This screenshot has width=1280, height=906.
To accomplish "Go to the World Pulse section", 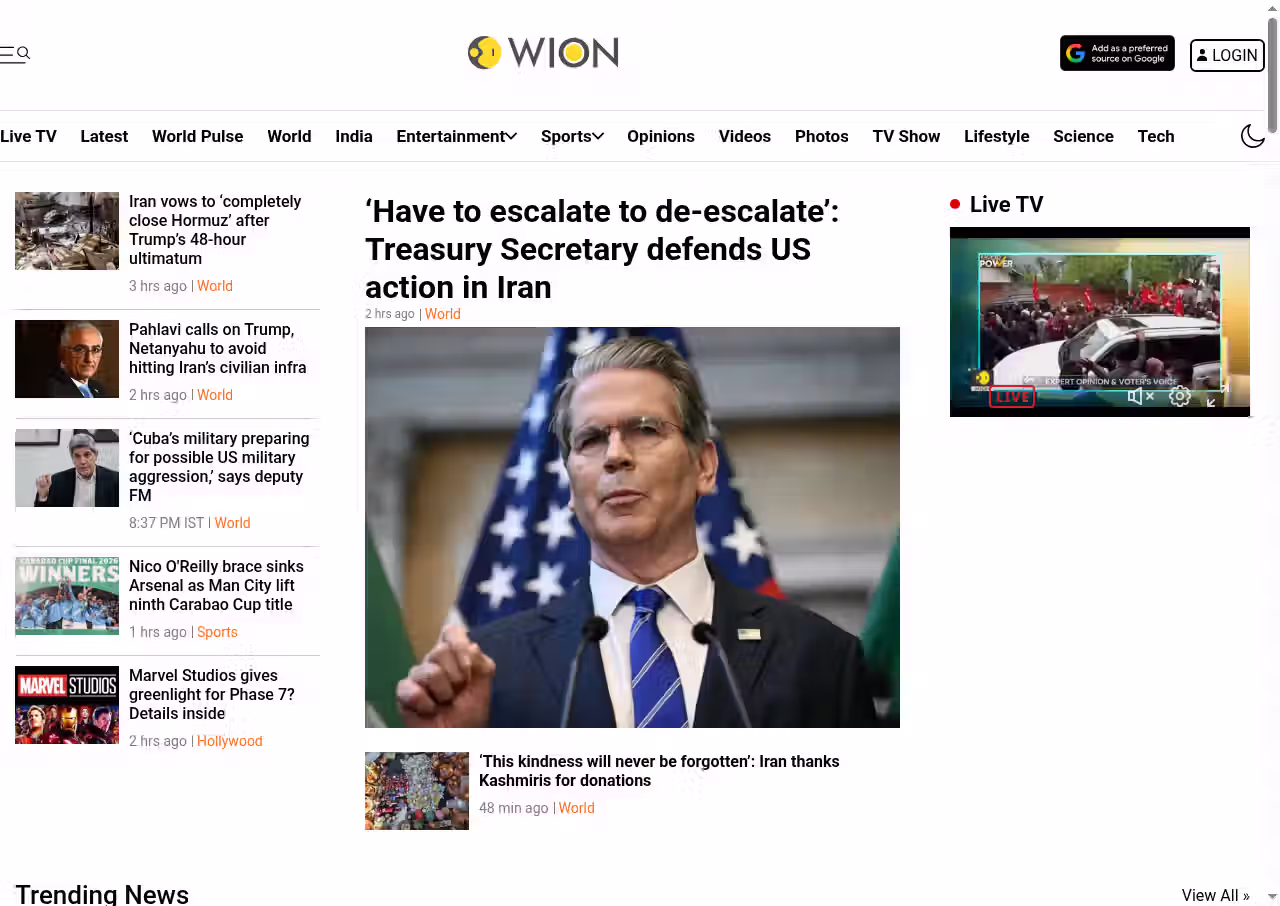I will tap(197, 136).
